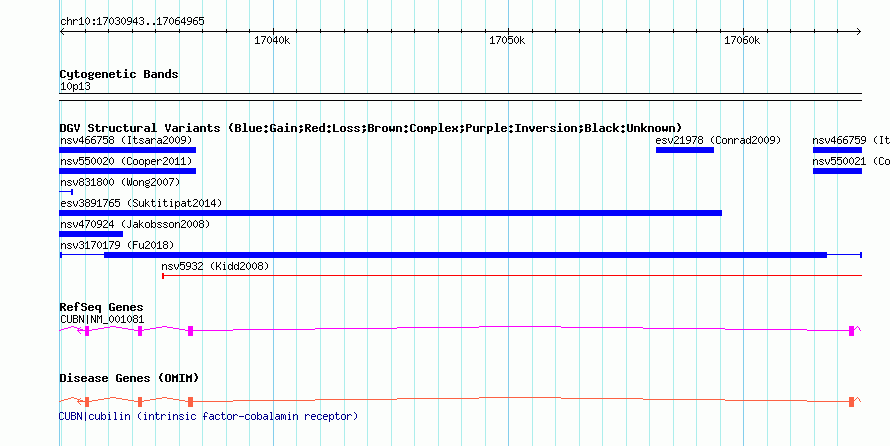Select the blue bar under nsv550020 (Cooper2011)
890x446 pixels.
(128, 171)
